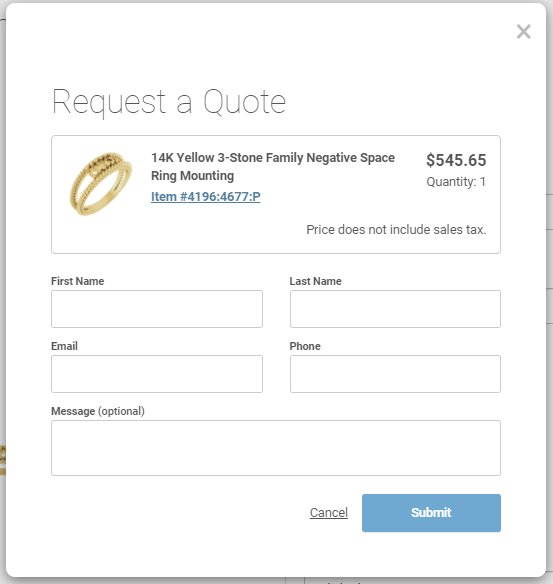553x584 pixels.
Task: Click the sales tax disclaimer note
Action: (x=396, y=229)
